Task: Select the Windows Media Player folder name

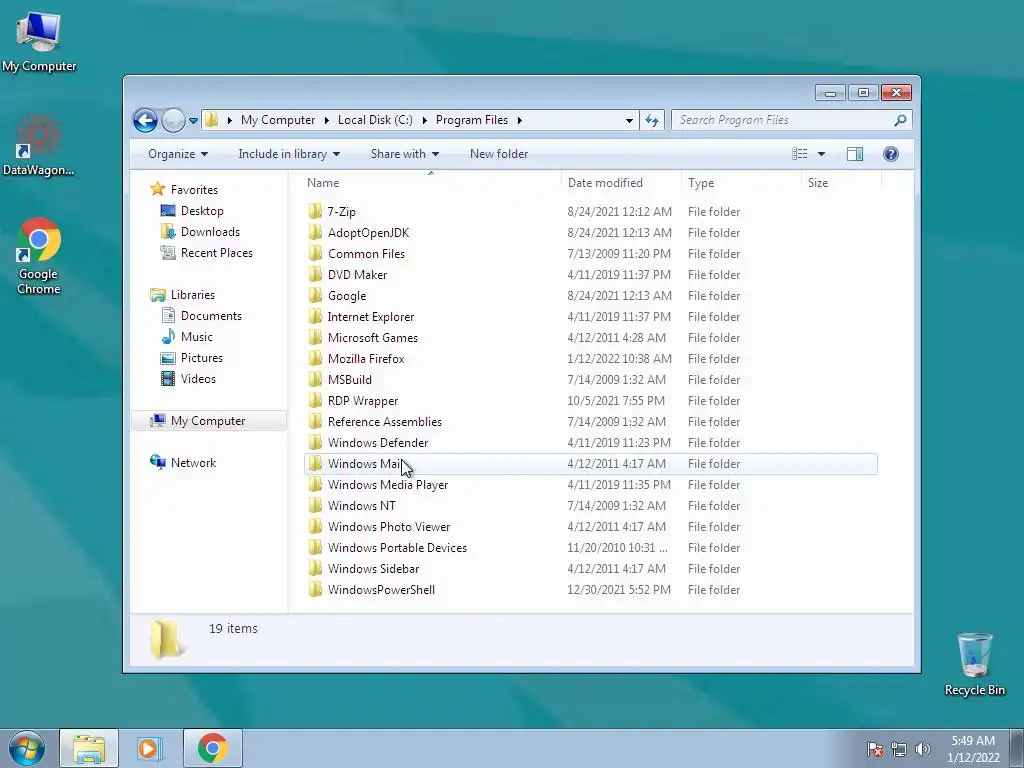Action: (x=388, y=485)
